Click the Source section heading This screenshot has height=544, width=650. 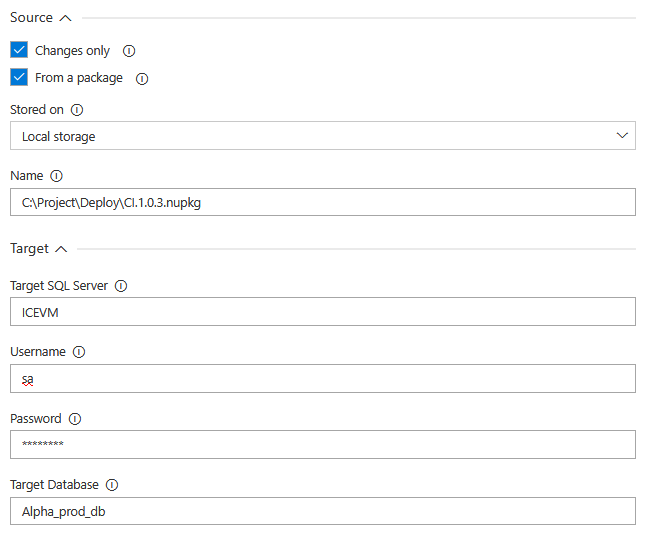coord(32,17)
